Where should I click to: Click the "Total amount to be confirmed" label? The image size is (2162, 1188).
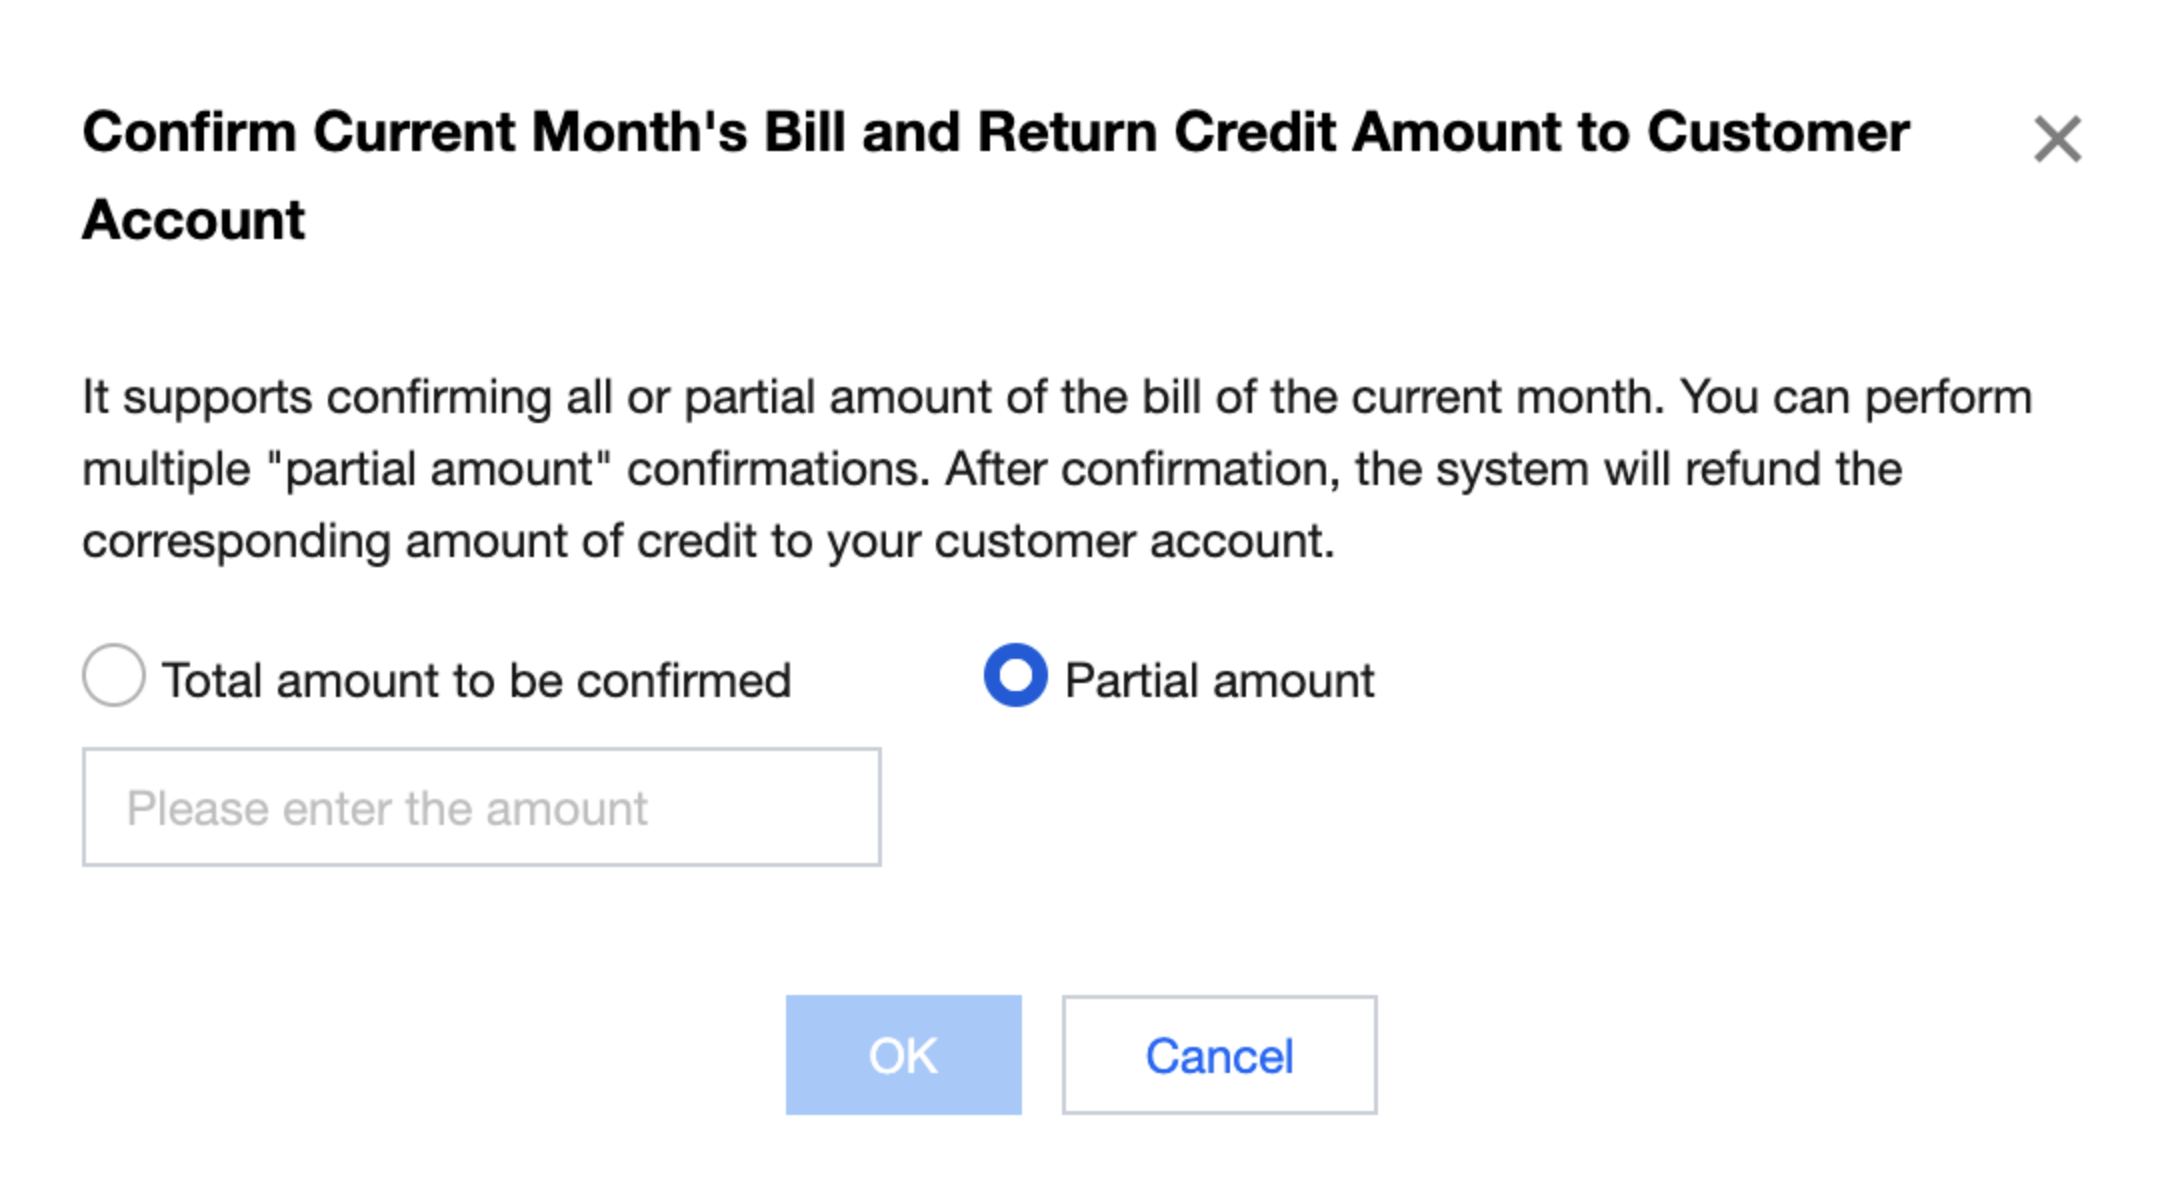tap(476, 681)
